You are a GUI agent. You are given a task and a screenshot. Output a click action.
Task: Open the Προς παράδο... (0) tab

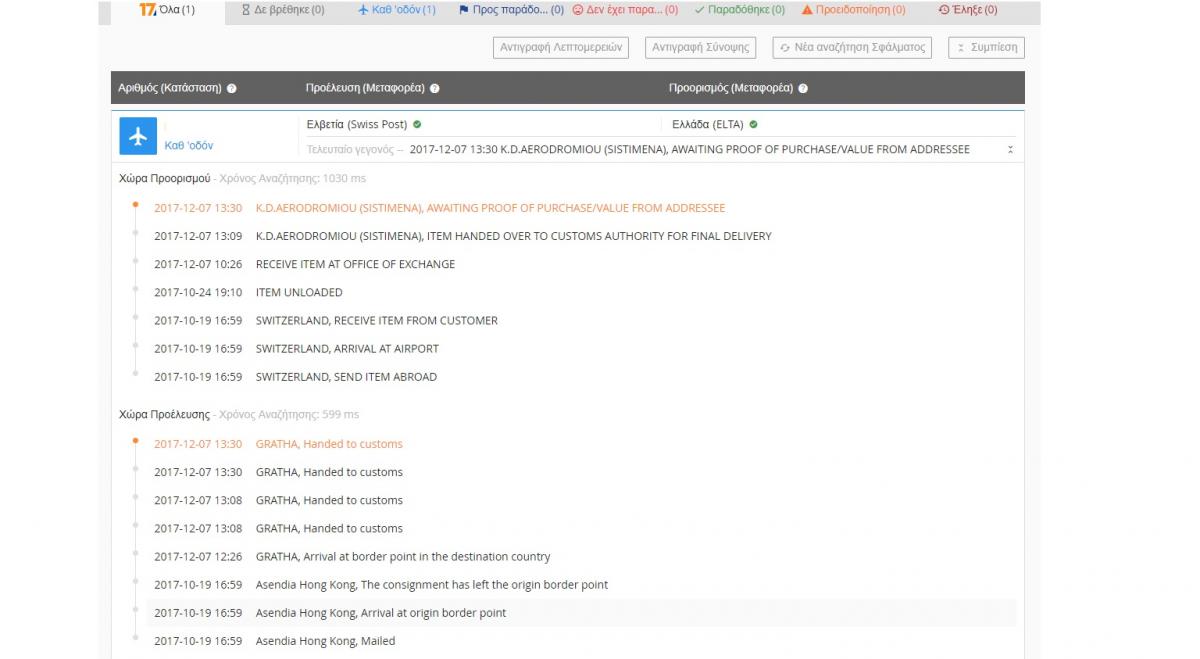(511, 10)
